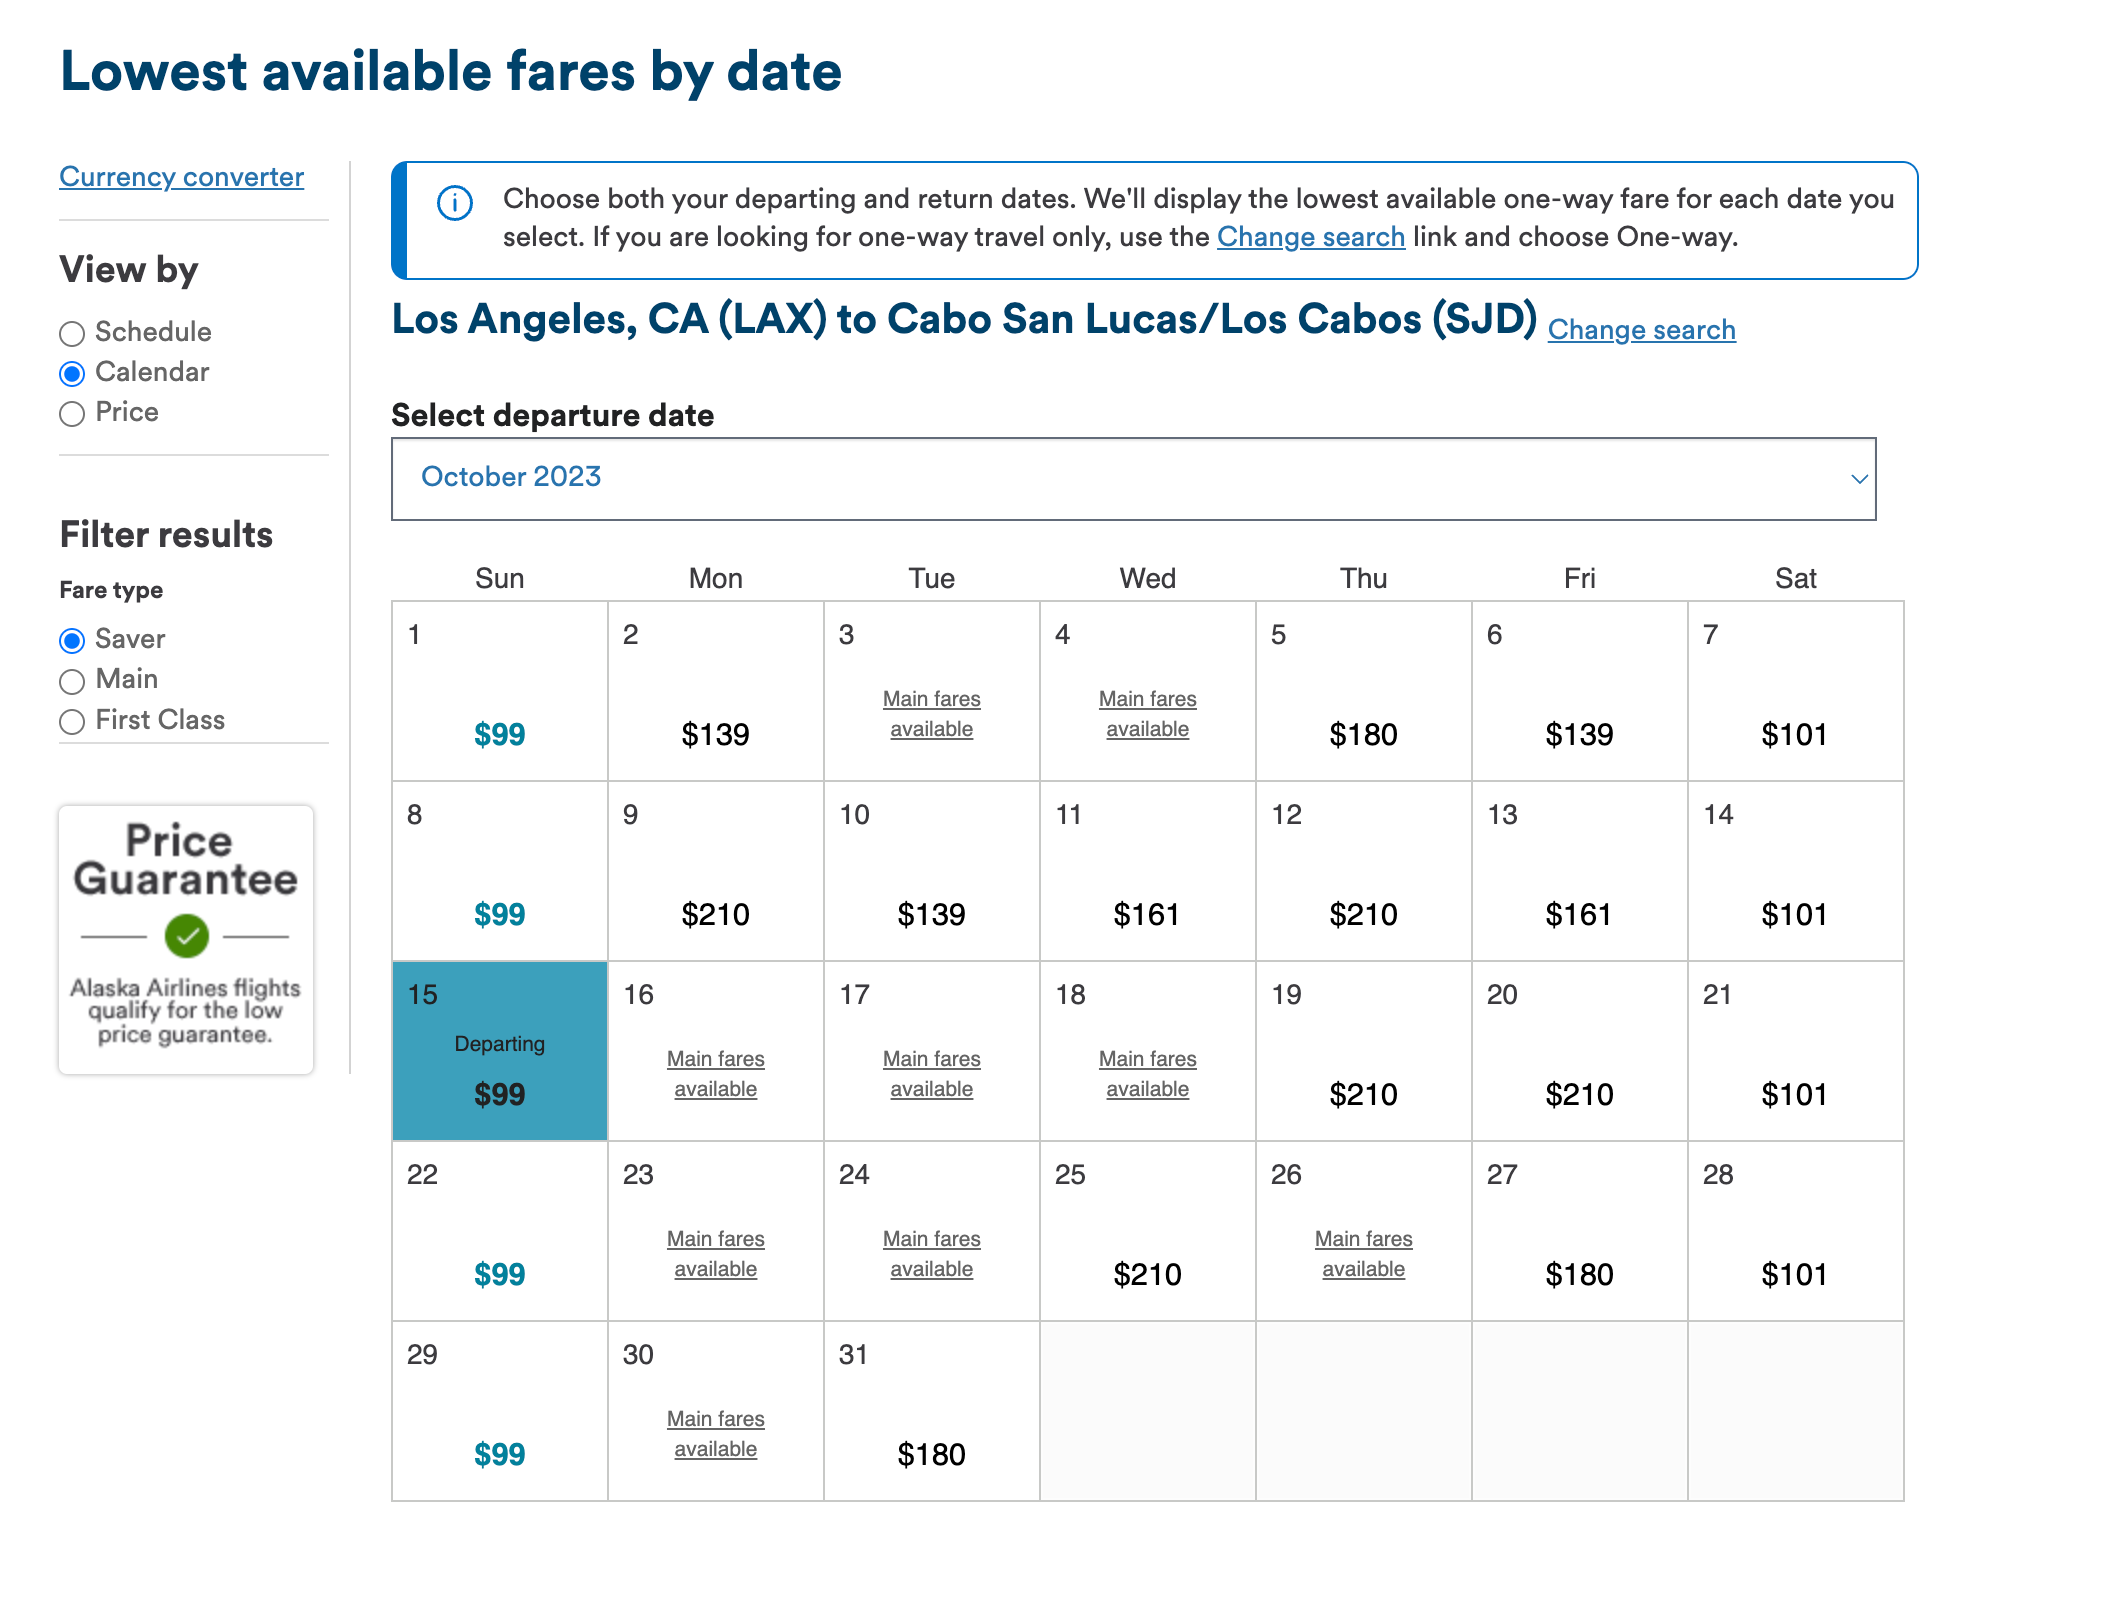
Task: Select the $99 fare on October 1
Action: 499,734
